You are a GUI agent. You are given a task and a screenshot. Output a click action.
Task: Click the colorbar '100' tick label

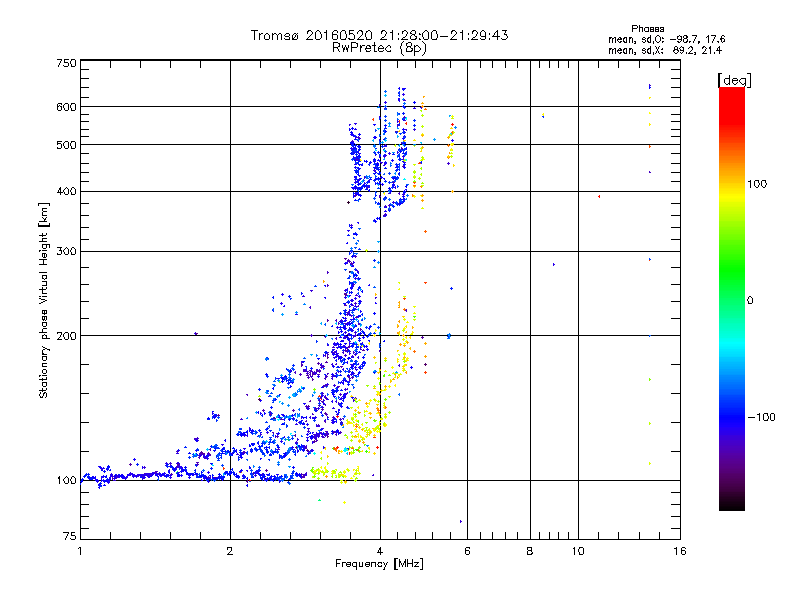[x=757, y=184]
